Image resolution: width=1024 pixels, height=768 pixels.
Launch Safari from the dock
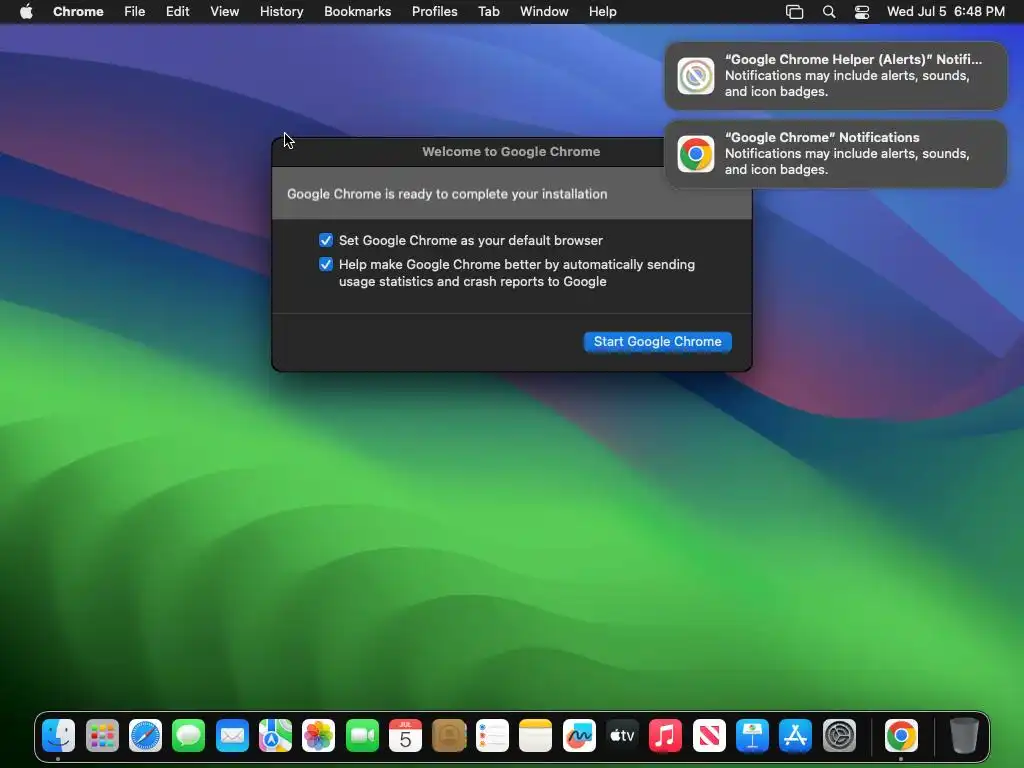(x=145, y=736)
